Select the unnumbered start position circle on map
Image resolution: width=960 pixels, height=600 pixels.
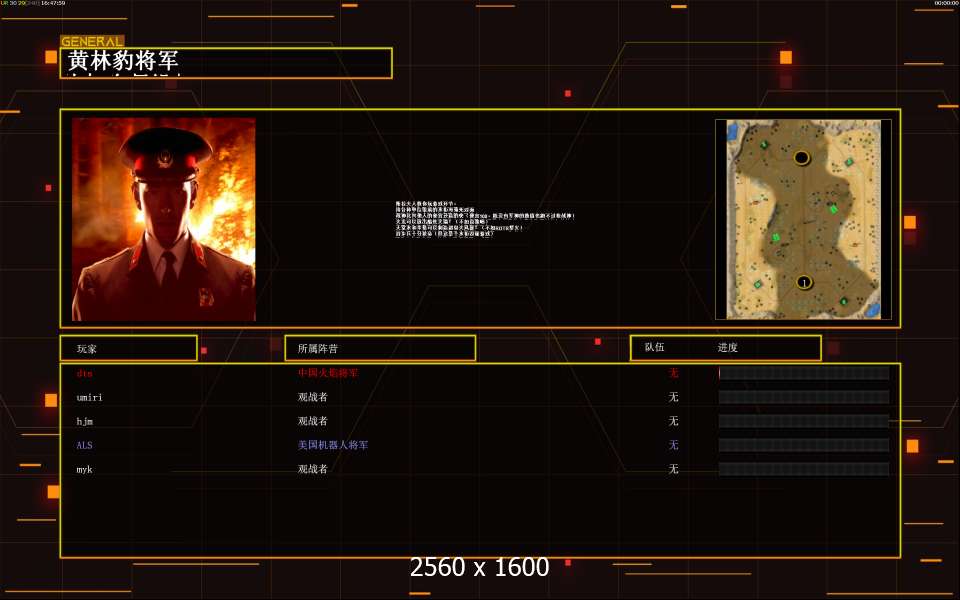pos(801,158)
